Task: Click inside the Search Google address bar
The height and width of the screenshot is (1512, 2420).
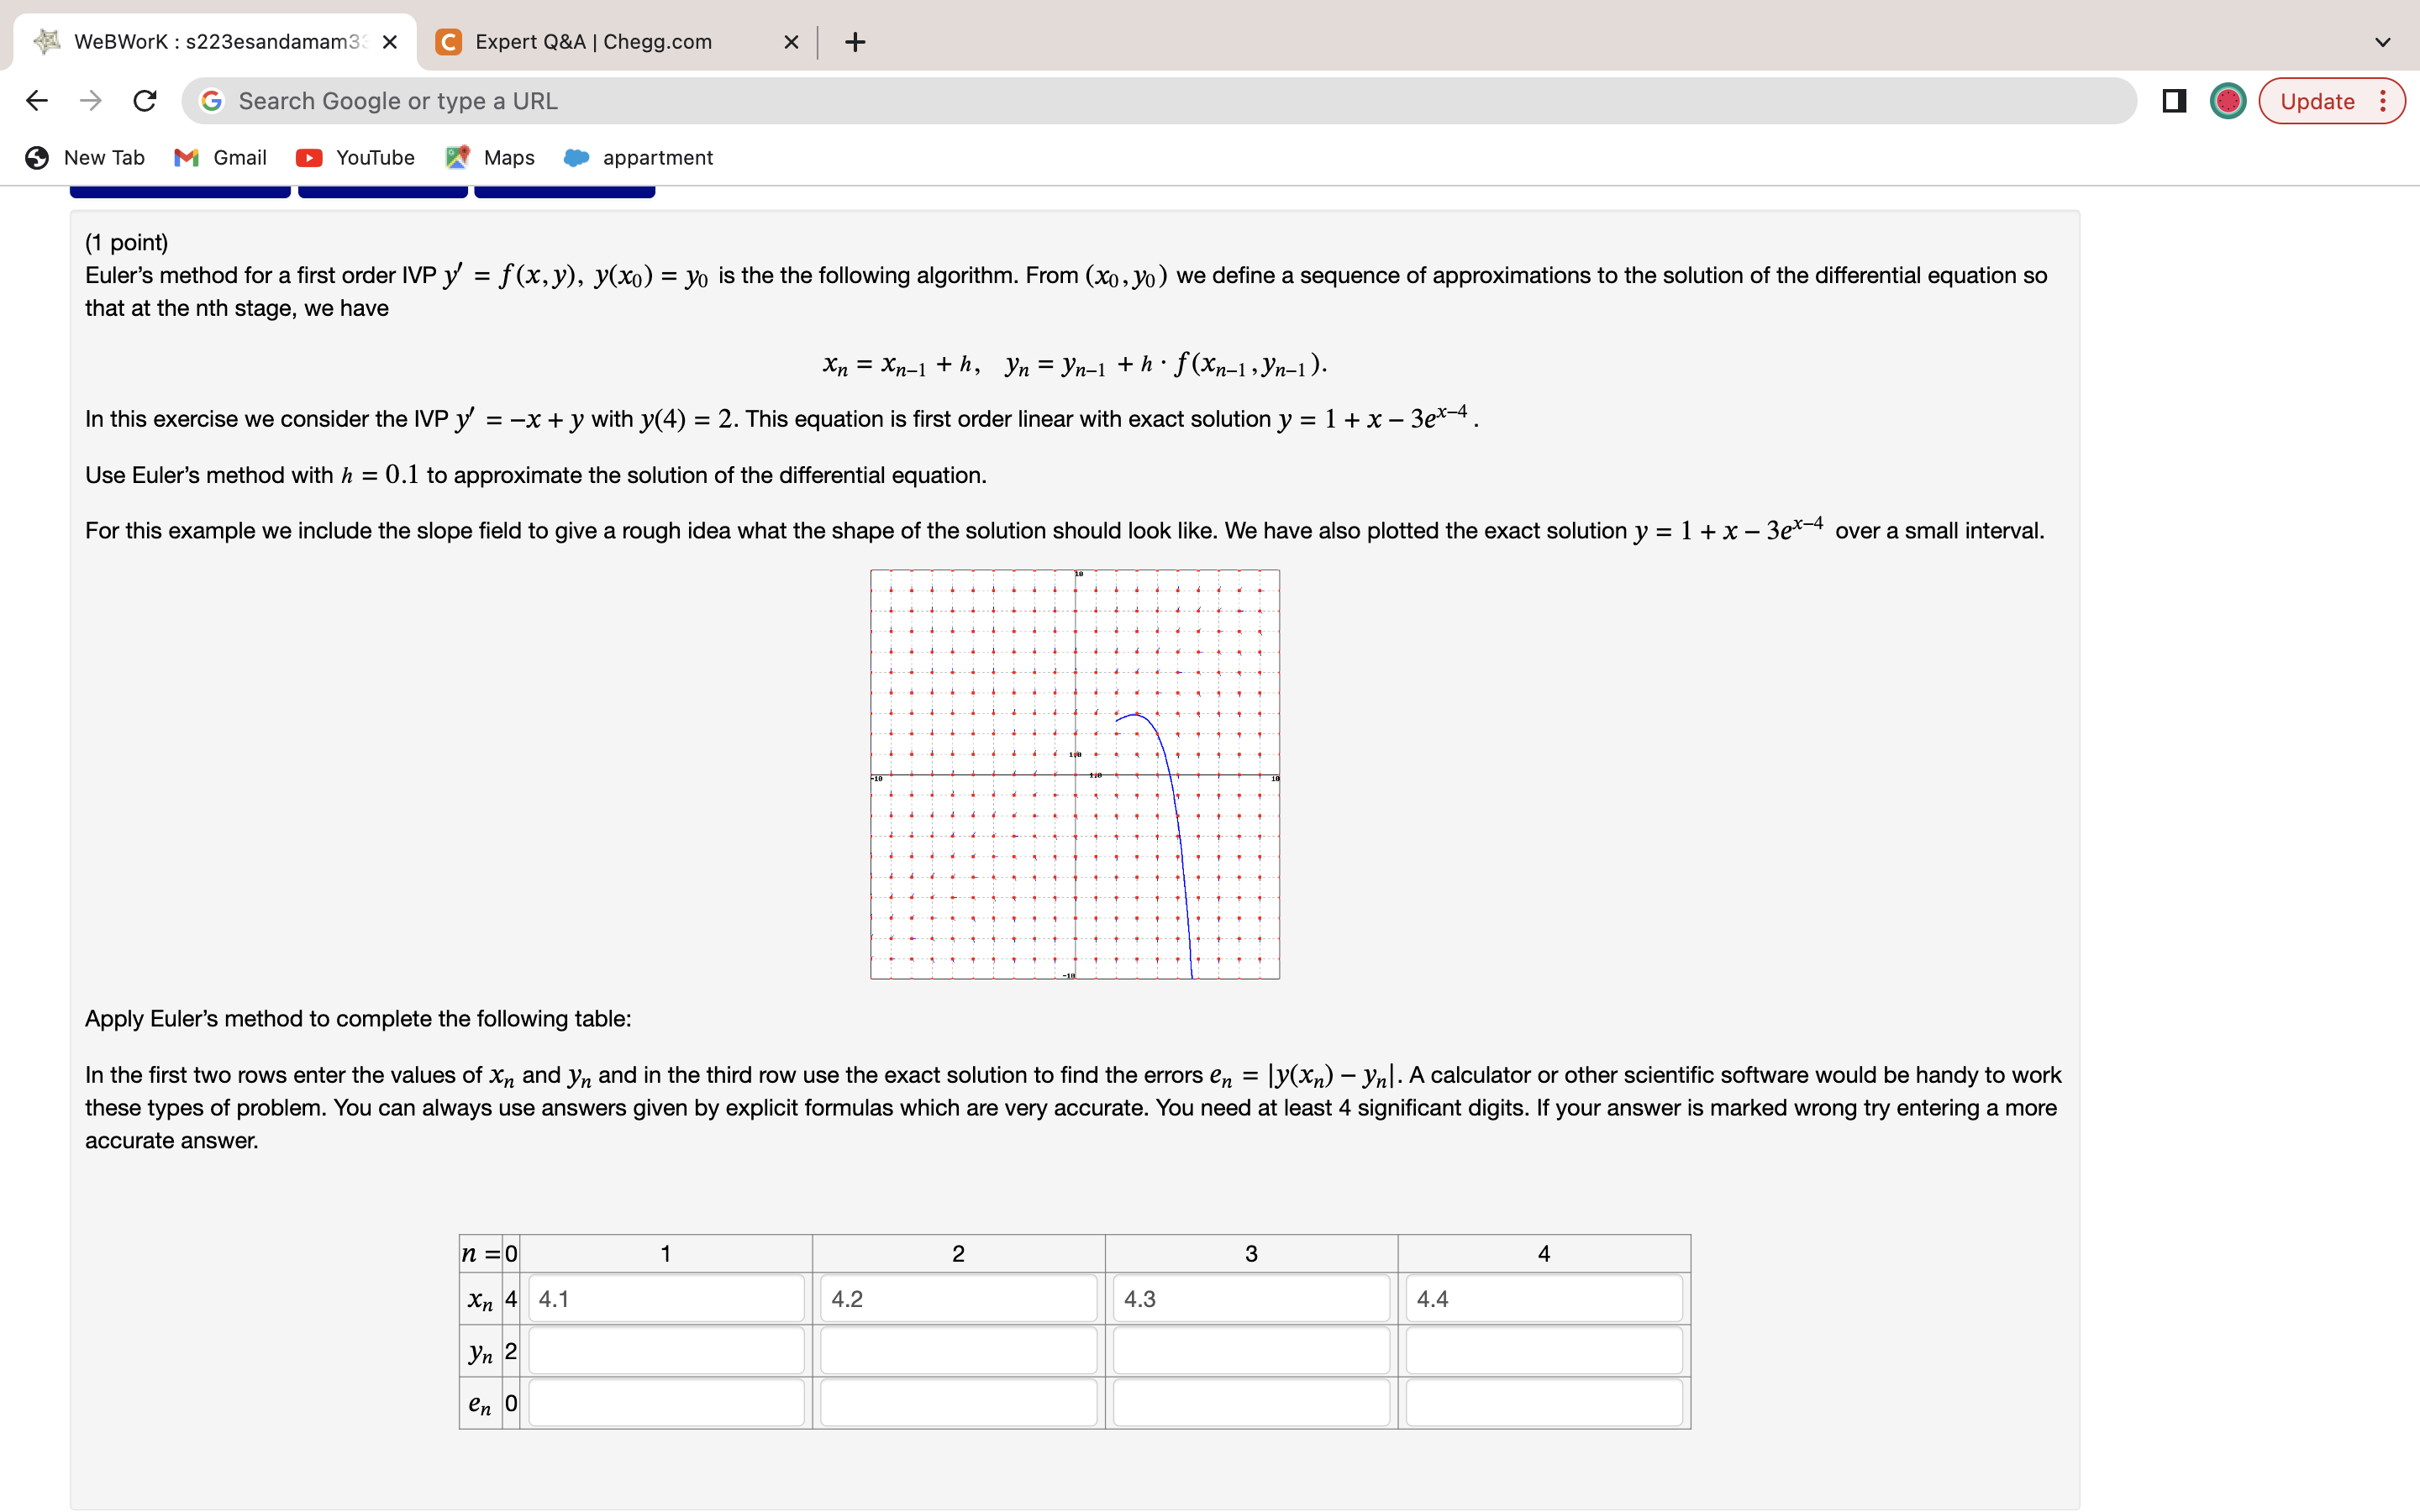Action: click(x=700, y=100)
